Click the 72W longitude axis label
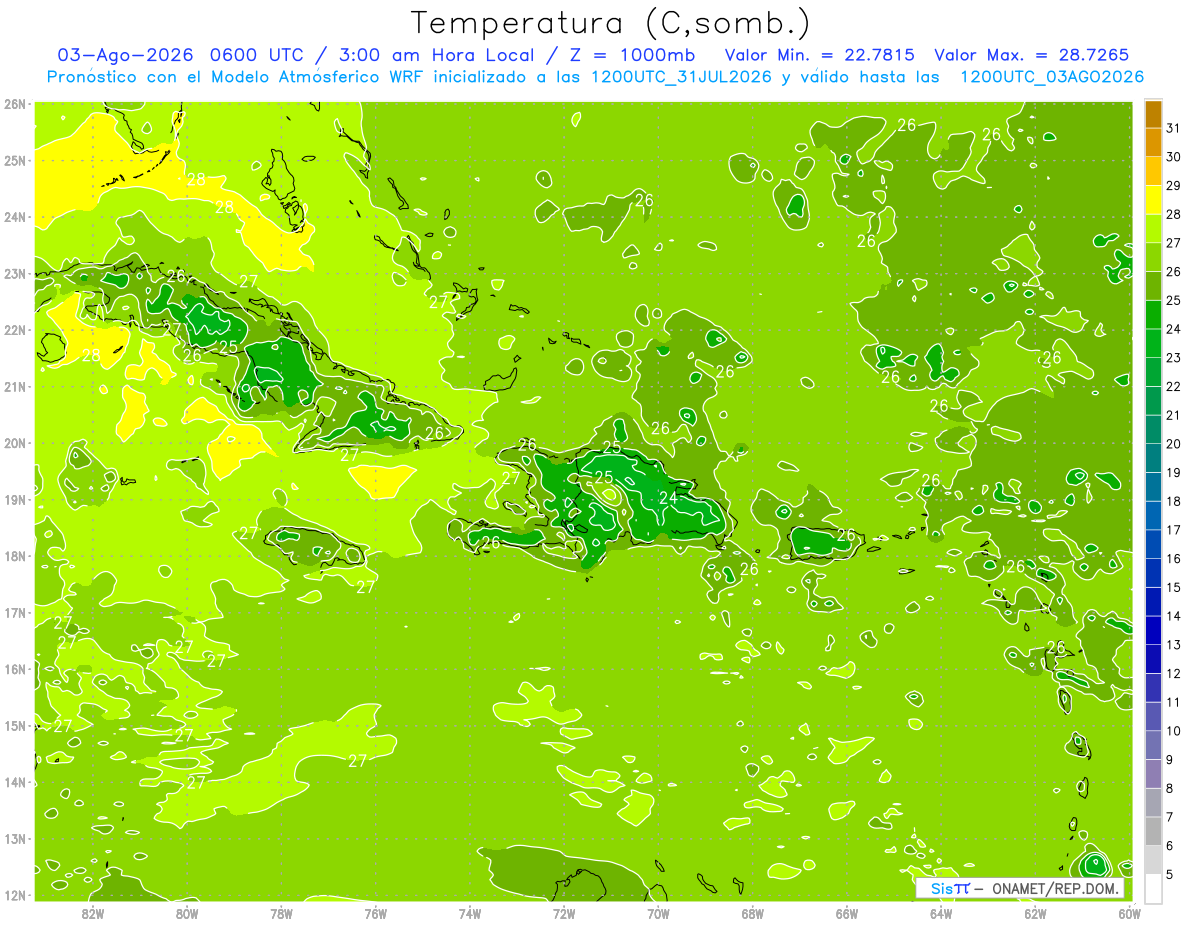 pos(564,913)
